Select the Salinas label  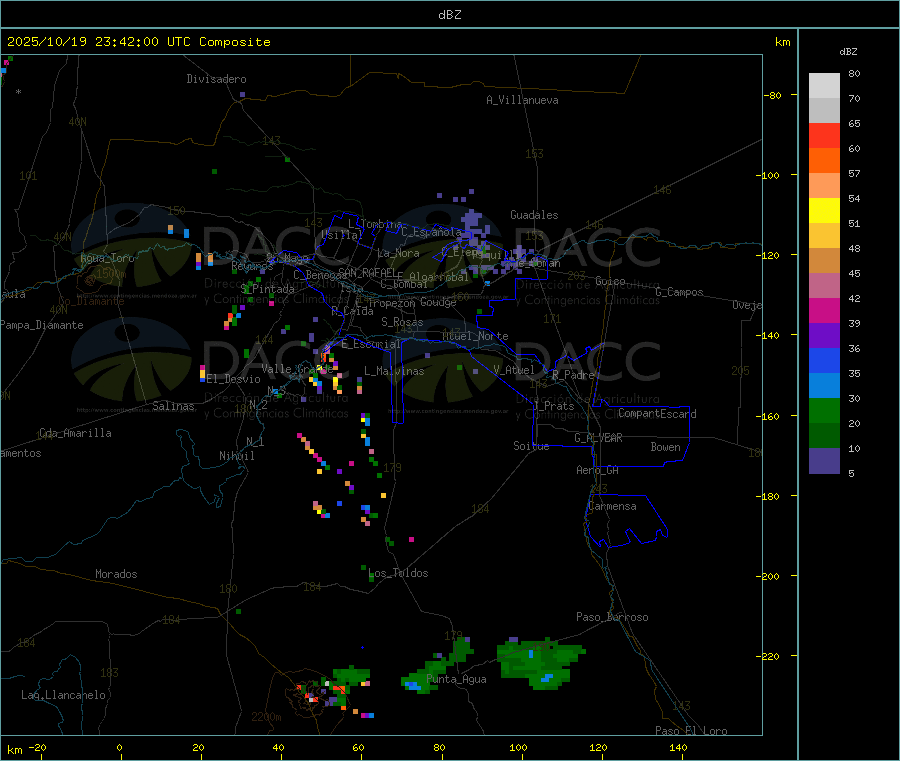point(173,406)
